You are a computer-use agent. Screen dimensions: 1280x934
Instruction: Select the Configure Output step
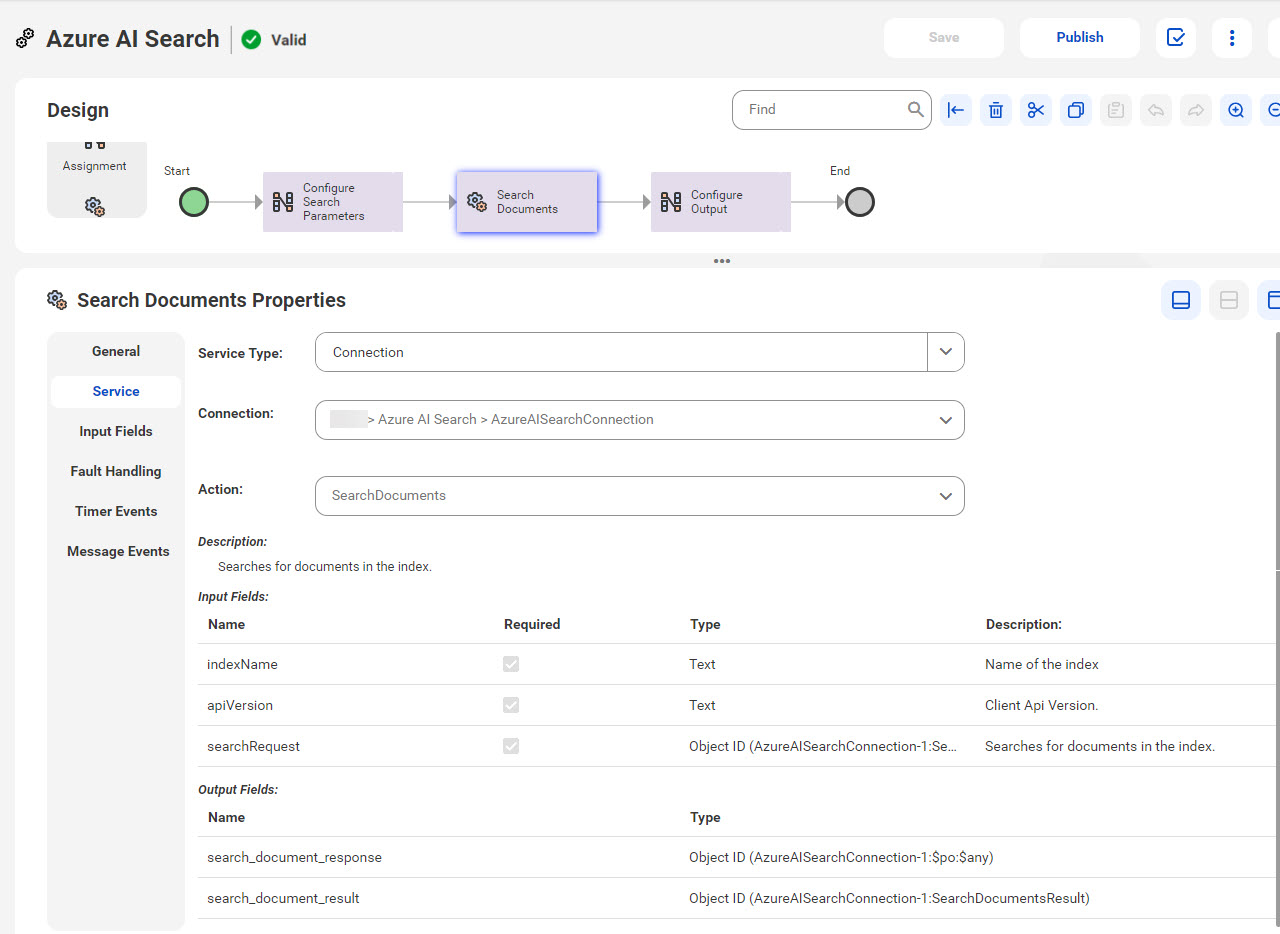click(721, 202)
